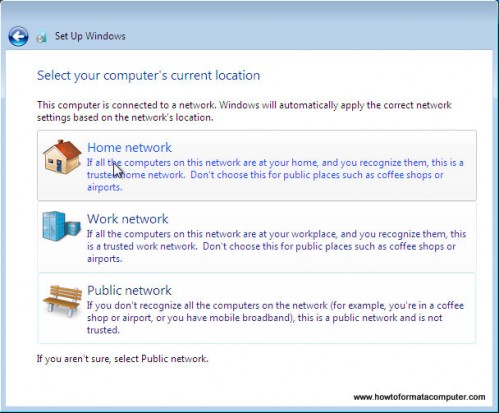Image resolution: width=499 pixels, height=413 pixels.
Task: Pick the Public network title link
Action: (x=129, y=290)
